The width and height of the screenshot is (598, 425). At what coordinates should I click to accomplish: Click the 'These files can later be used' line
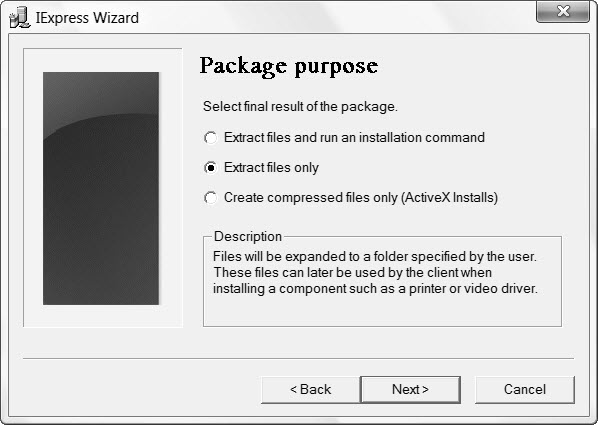click(352, 272)
